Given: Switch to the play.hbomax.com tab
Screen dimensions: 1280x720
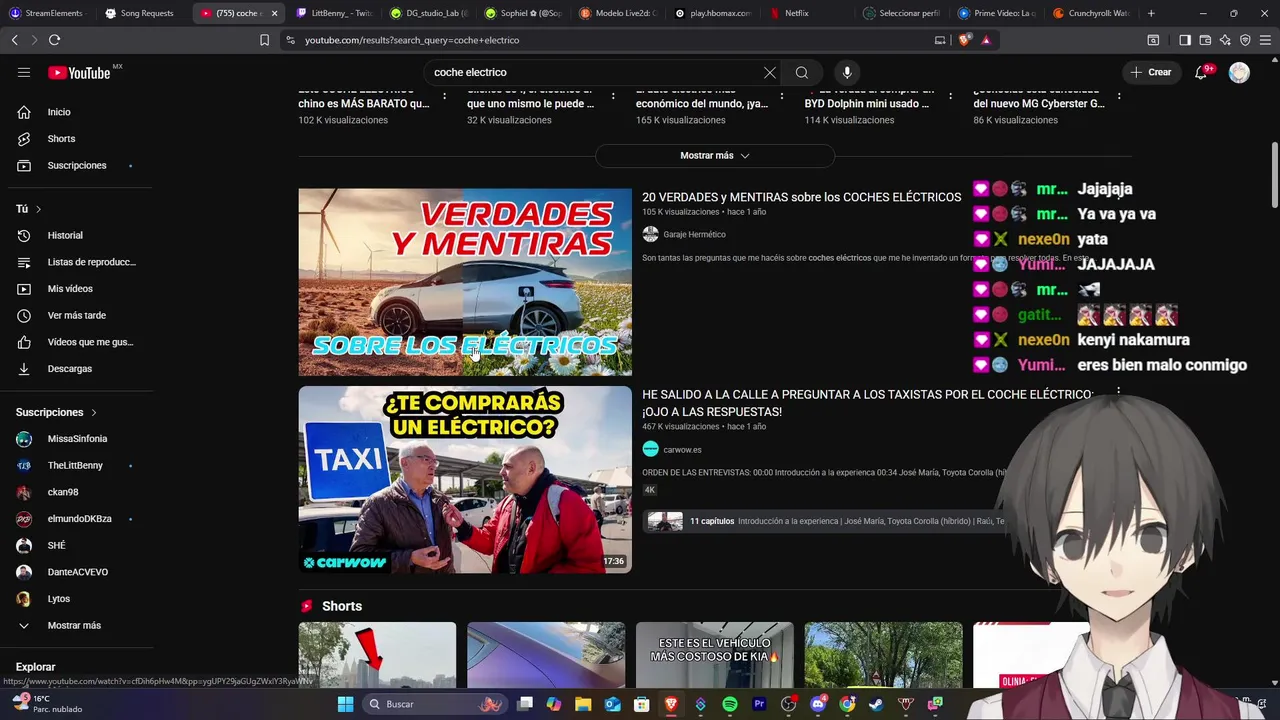Looking at the screenshot, I should (713, 13).
